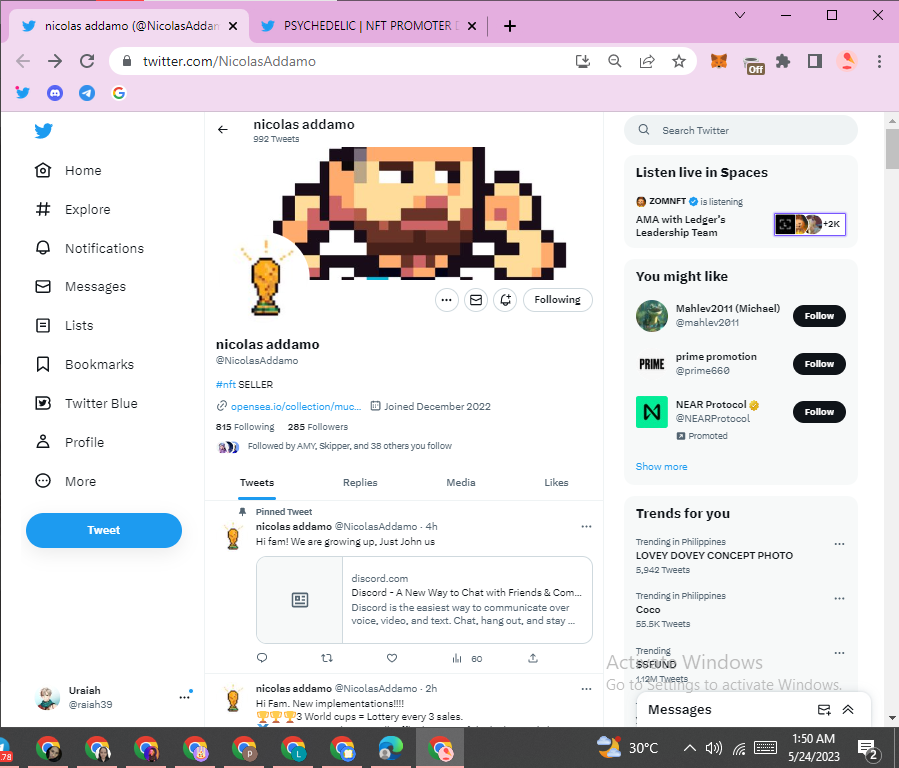Open the extensions puzzle icon
899x768 pixels.
[x=783, y=61]
